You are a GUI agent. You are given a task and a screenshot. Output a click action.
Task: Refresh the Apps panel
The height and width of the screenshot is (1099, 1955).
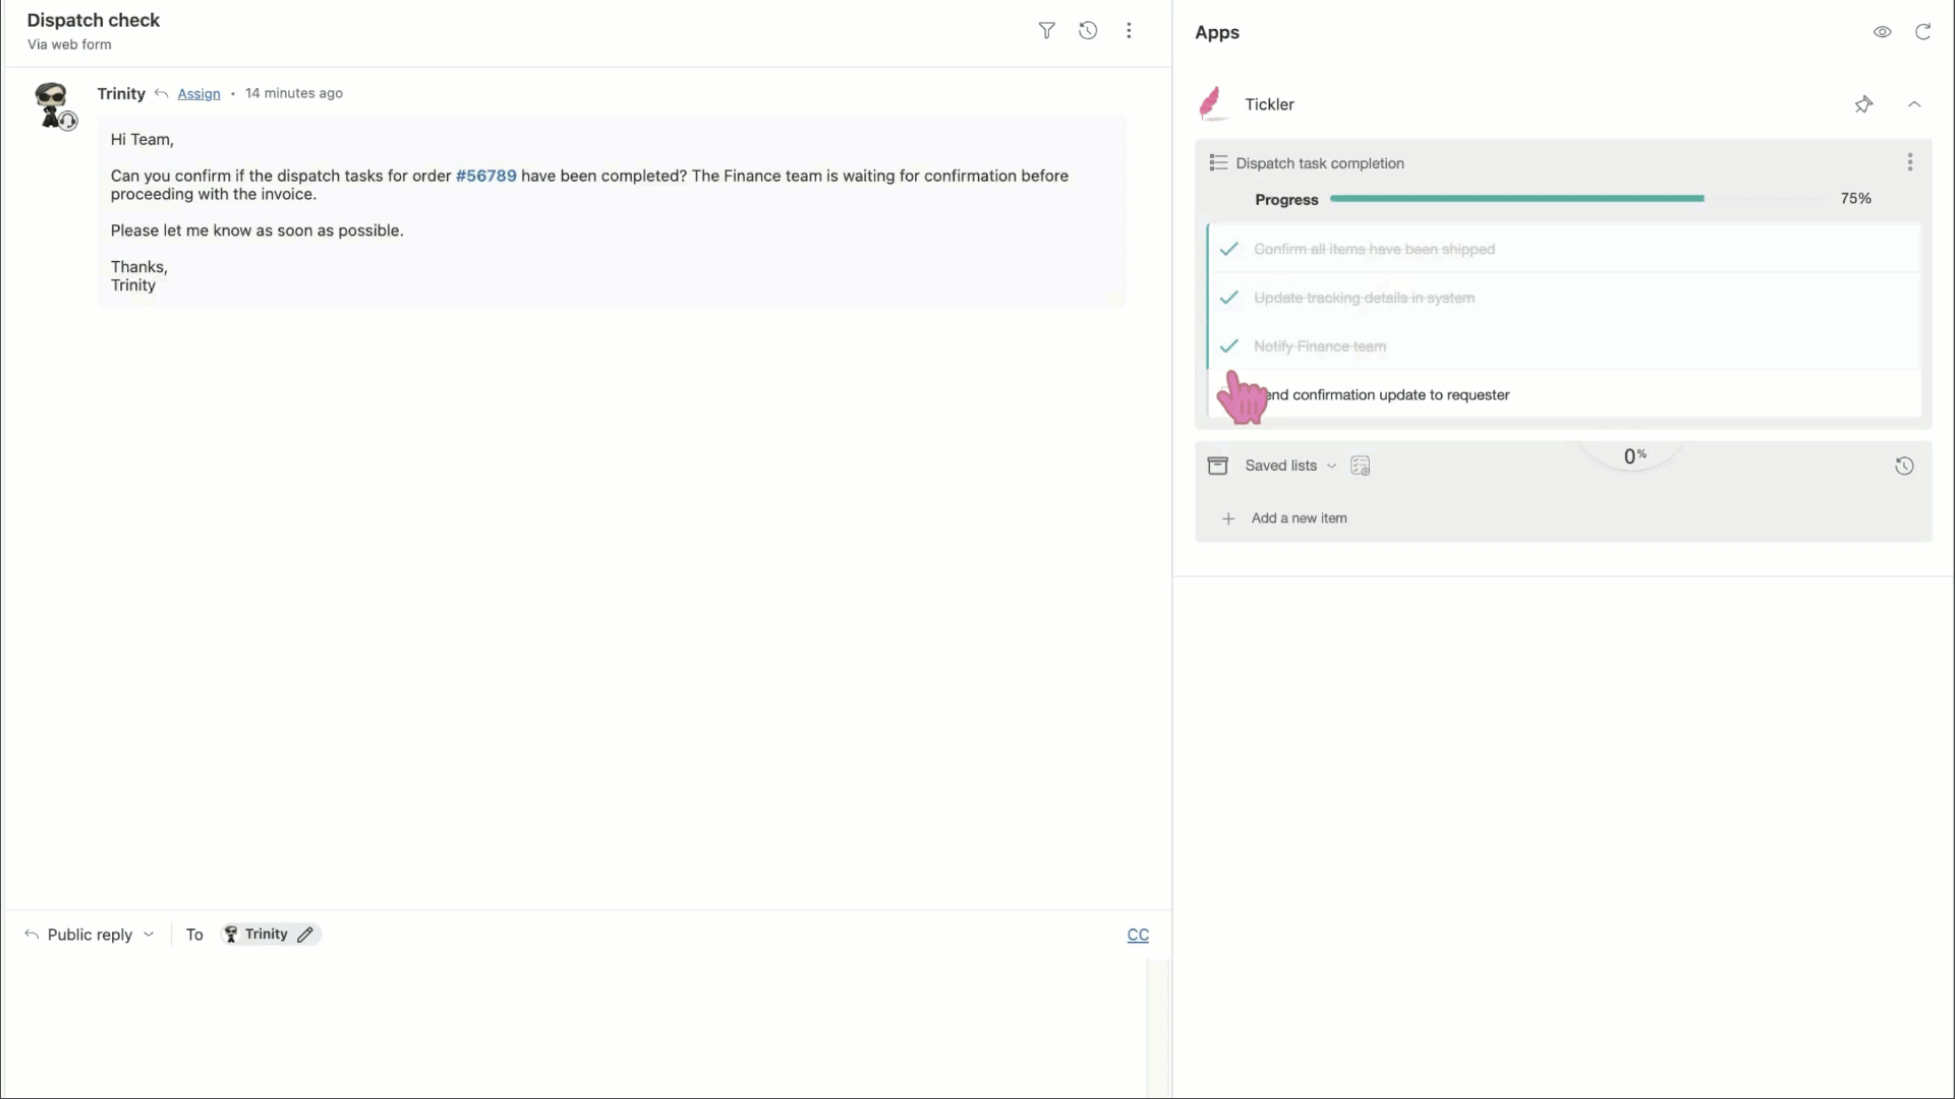(1923, 32)
